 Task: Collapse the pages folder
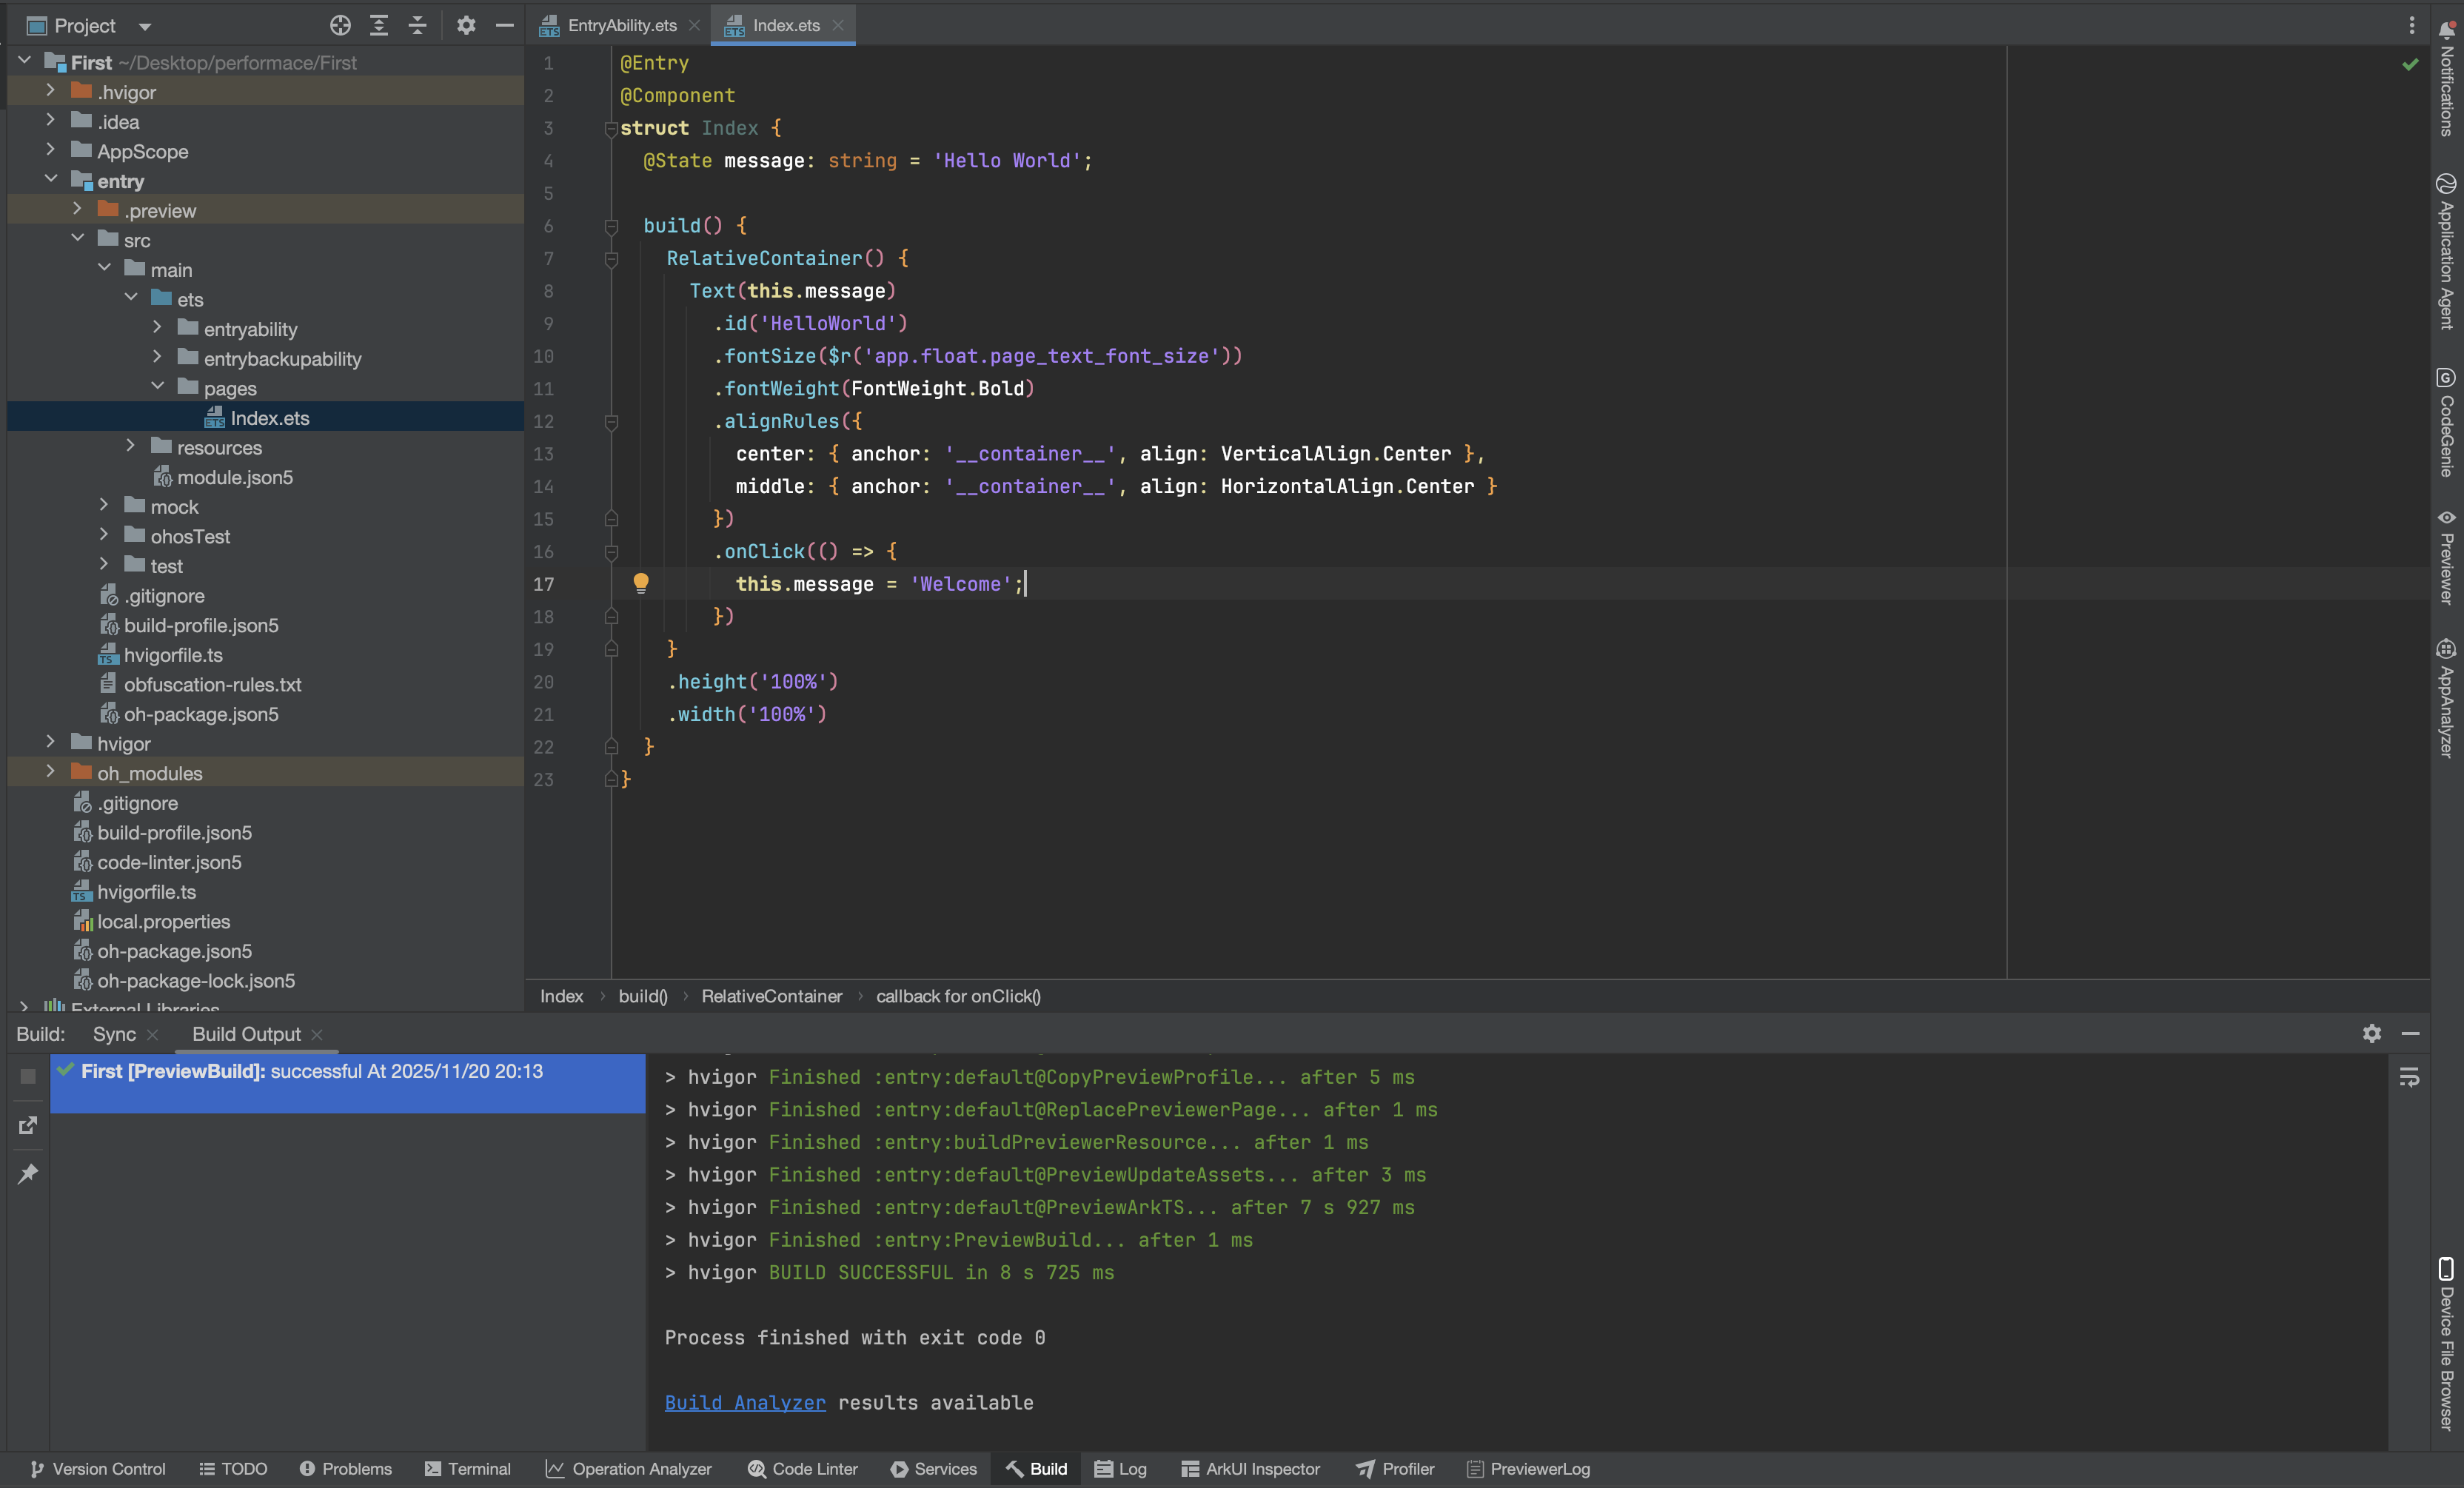coord(157,387)
